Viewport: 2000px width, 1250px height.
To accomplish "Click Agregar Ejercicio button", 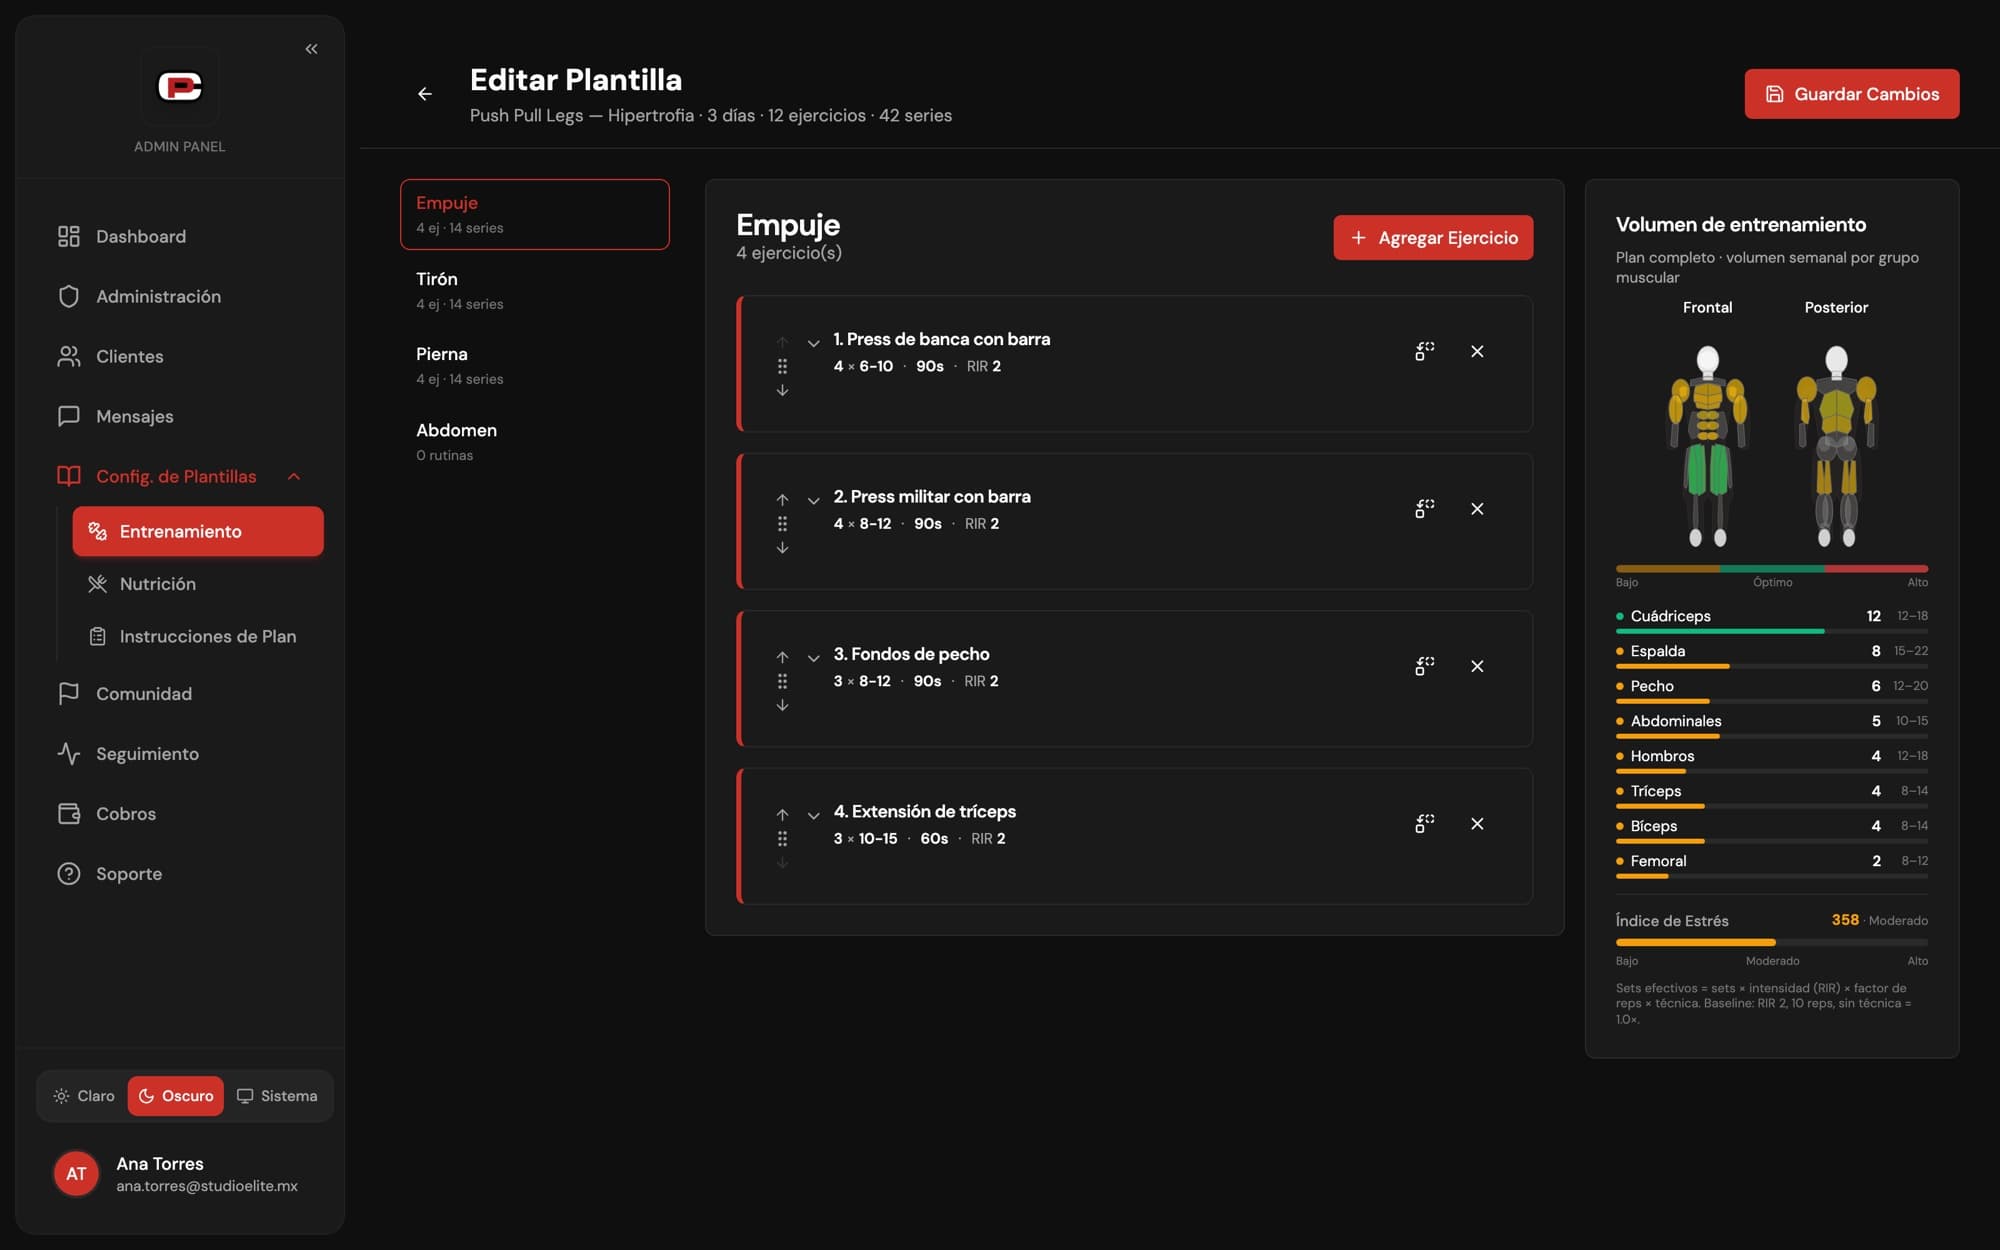I will pyautogui.click(x=1433, y=238).
